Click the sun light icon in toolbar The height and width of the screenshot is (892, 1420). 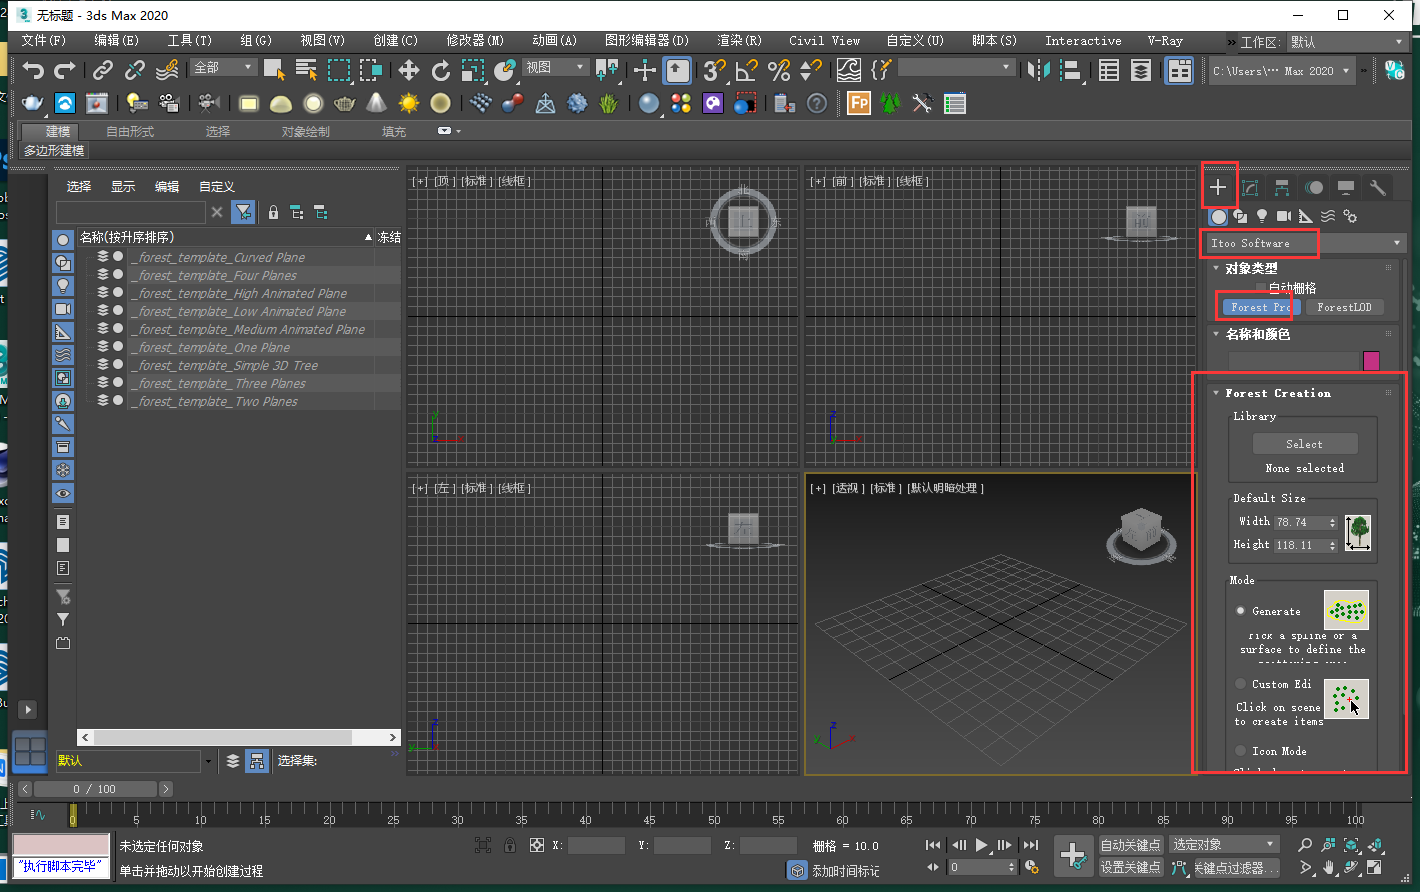tap(408, 103)
